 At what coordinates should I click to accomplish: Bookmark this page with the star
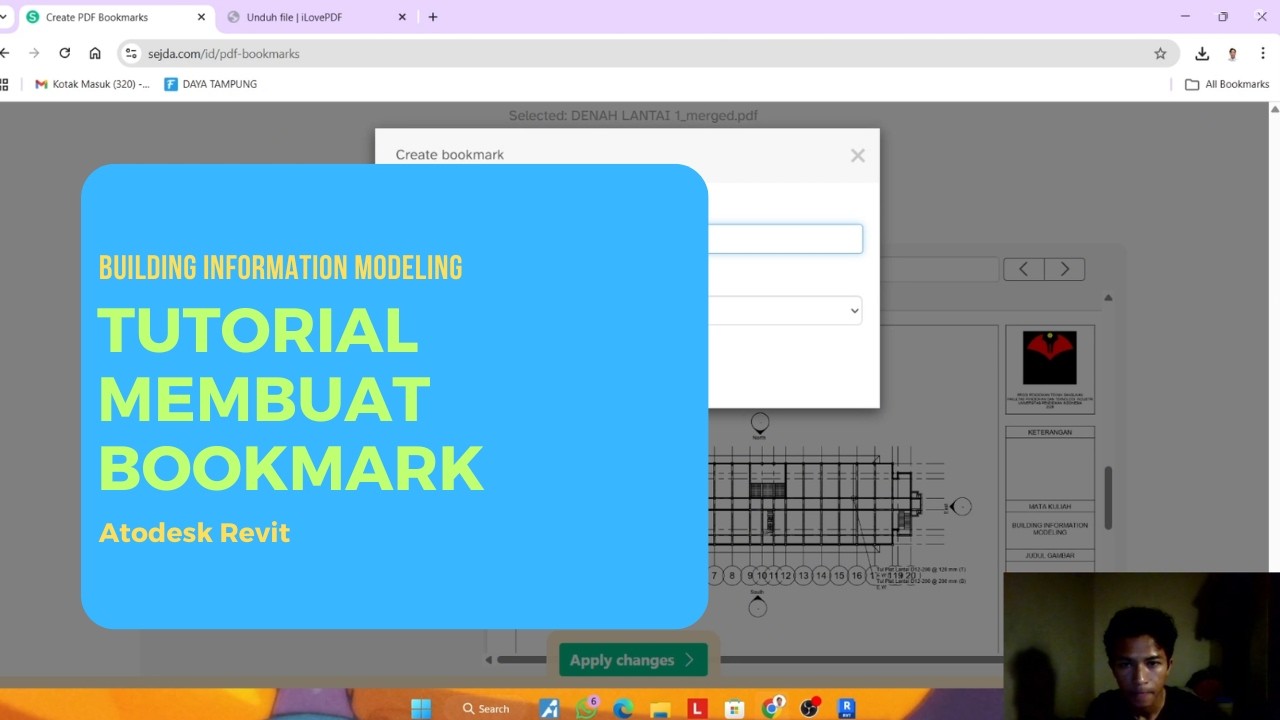tap(1160, 54)
